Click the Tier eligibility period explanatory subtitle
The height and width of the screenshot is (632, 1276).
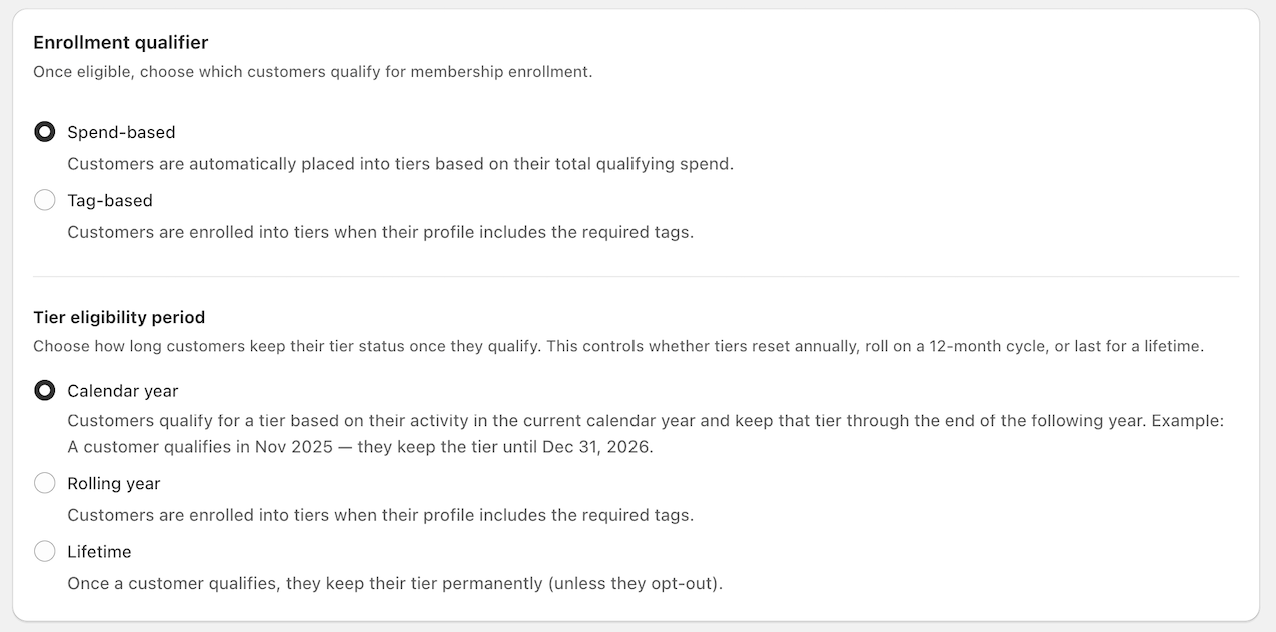tap(618, 347)
